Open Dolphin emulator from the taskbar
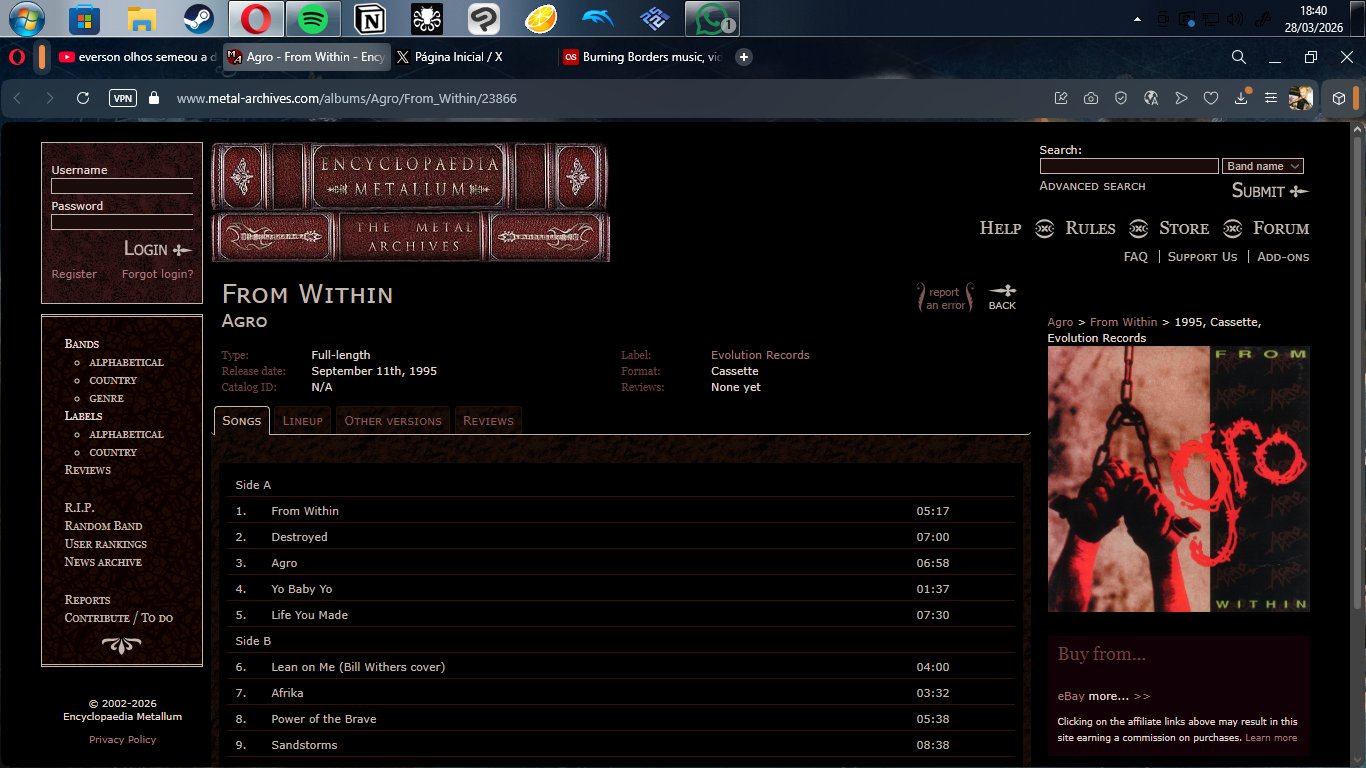Image resolution: width=1366 pixels, height=768 pixels. pyautogui.click(x=599, y=19)
